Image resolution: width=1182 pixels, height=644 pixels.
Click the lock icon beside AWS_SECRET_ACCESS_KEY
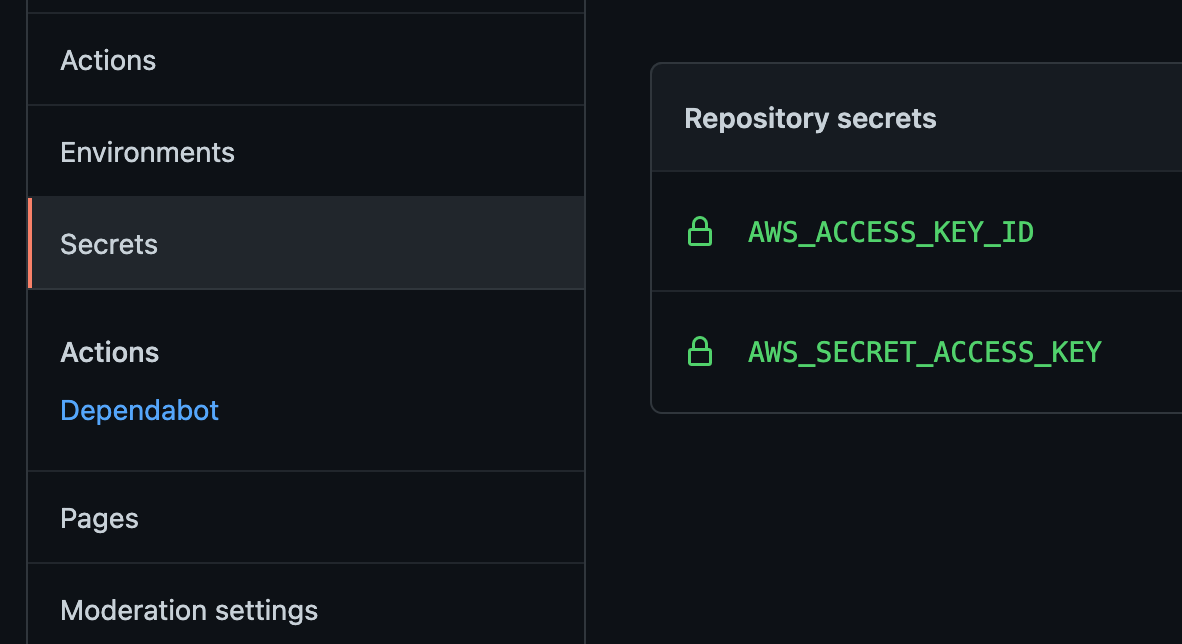point(700,351)
